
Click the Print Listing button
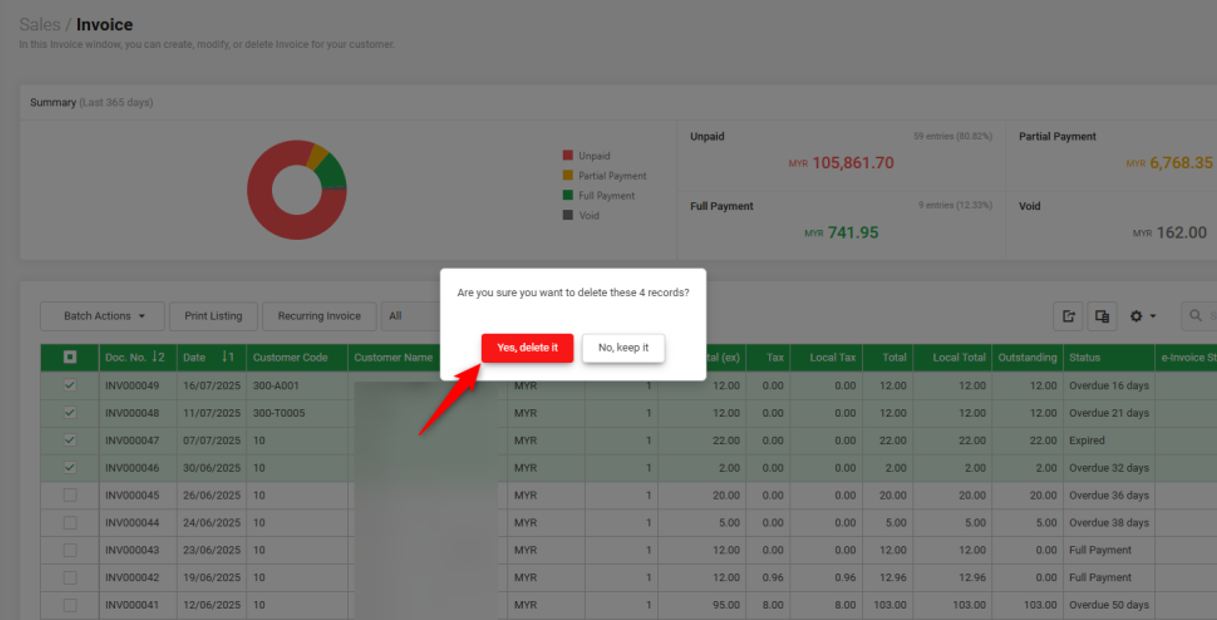point(213,316)
